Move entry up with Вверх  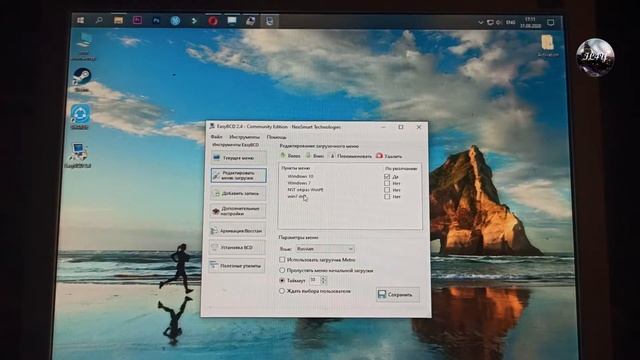[291, 156]
